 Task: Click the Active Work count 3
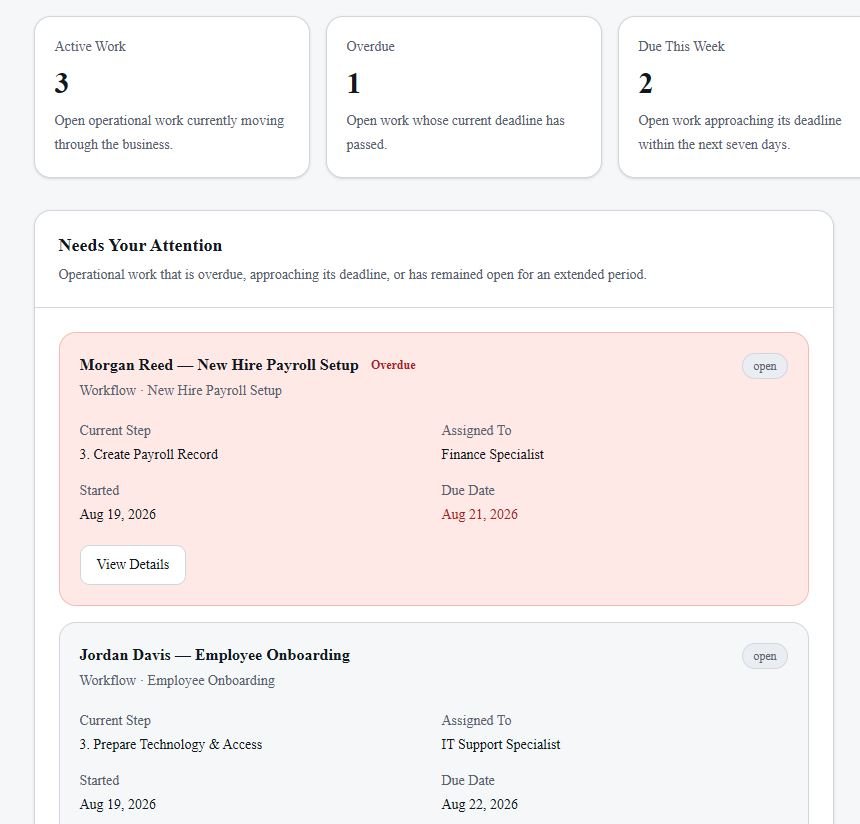click(61, 83)
